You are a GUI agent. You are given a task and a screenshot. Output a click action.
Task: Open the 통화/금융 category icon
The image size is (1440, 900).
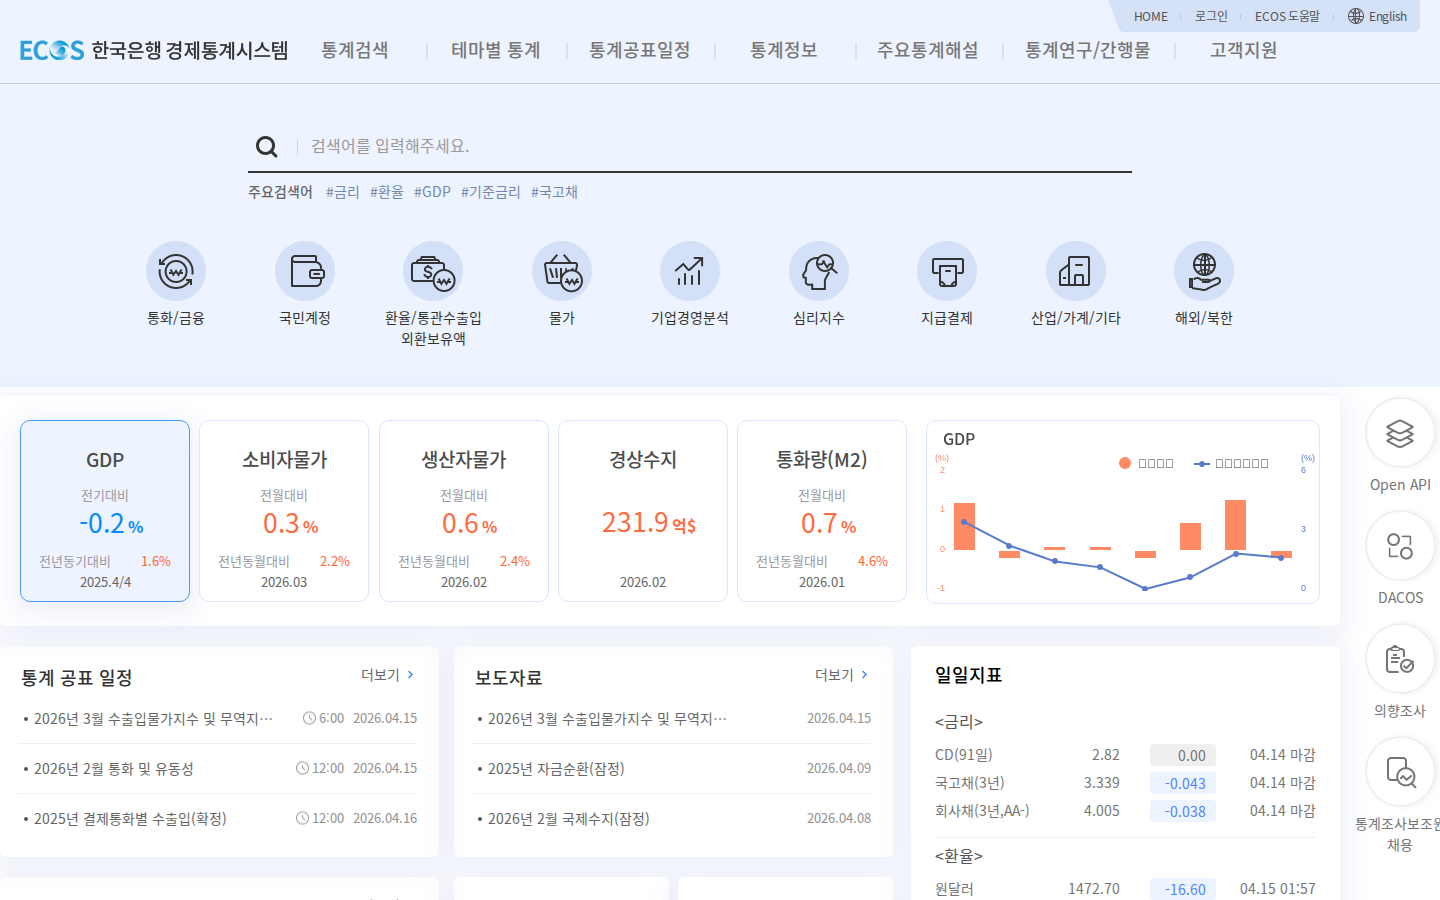click(176, 271)
